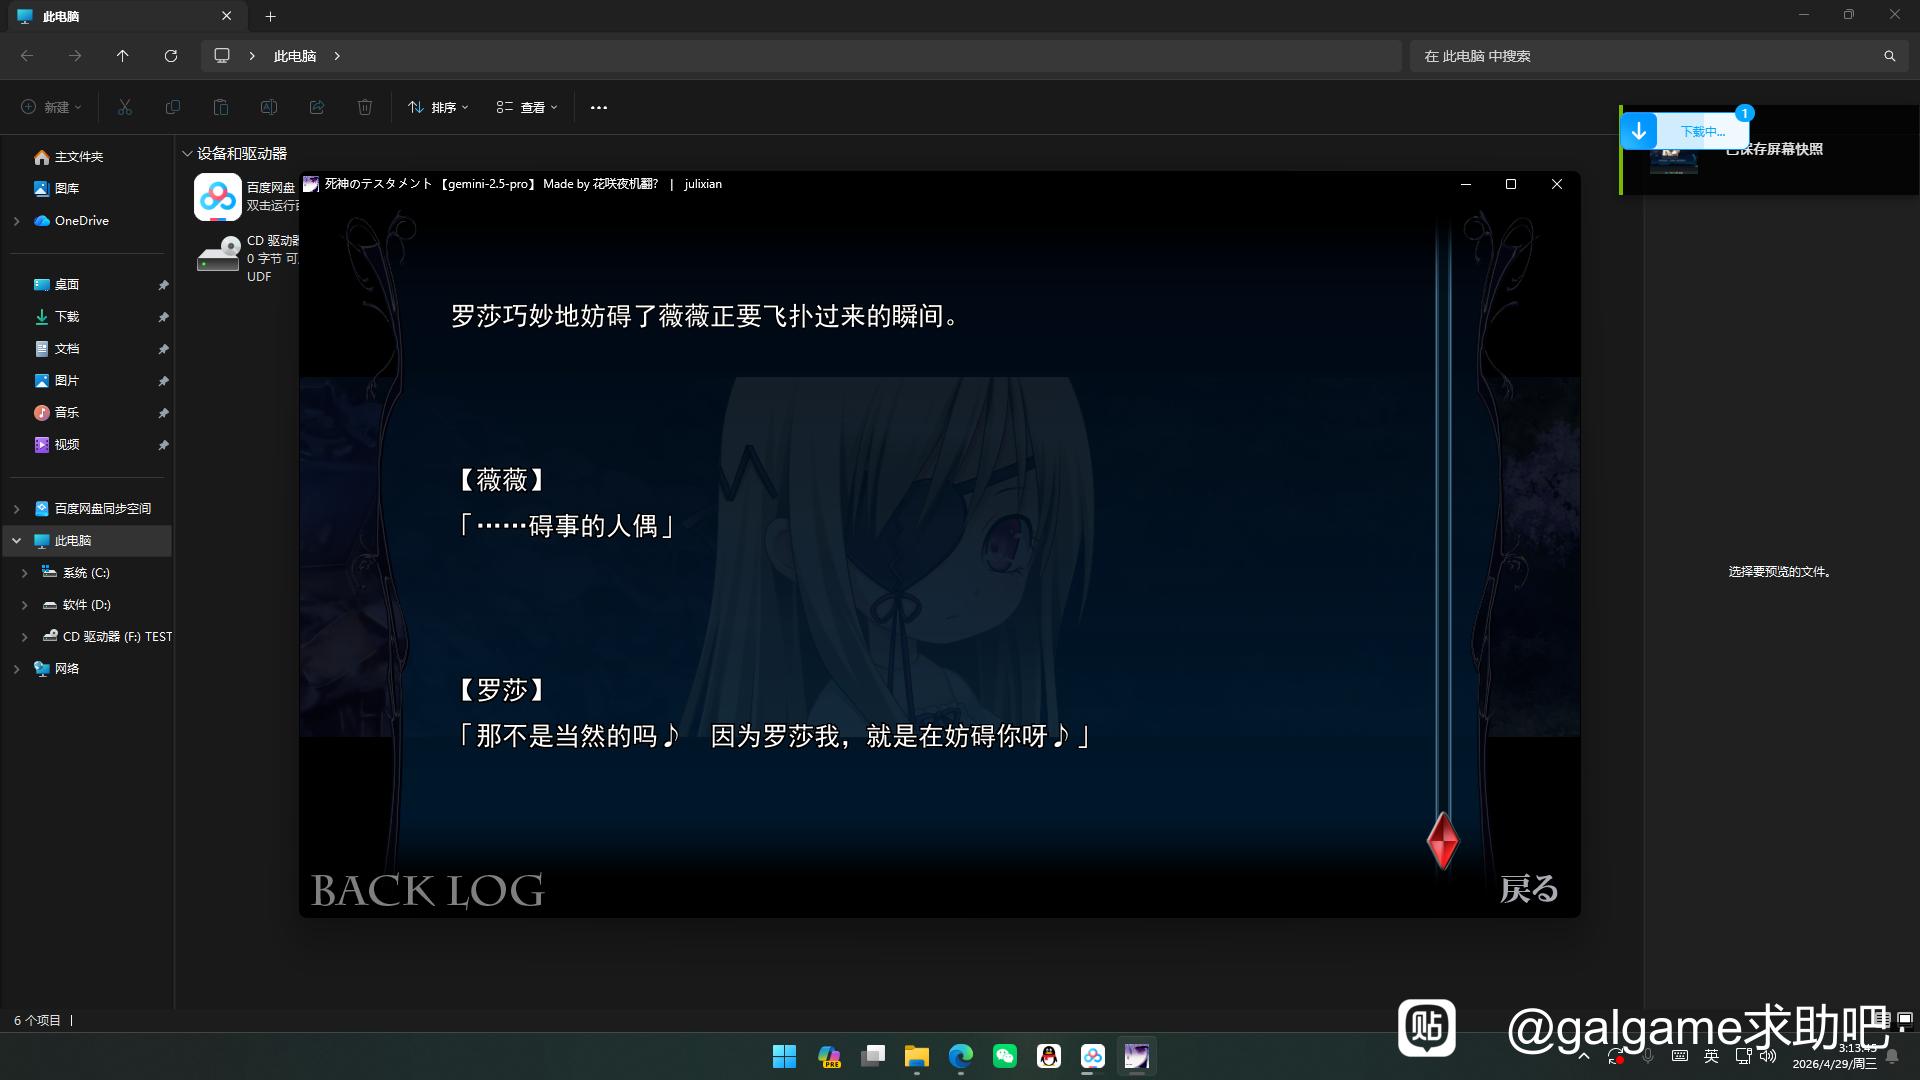Click the Copy icon in toolbar
The image size is (1920, 1080).
[173, 107]
